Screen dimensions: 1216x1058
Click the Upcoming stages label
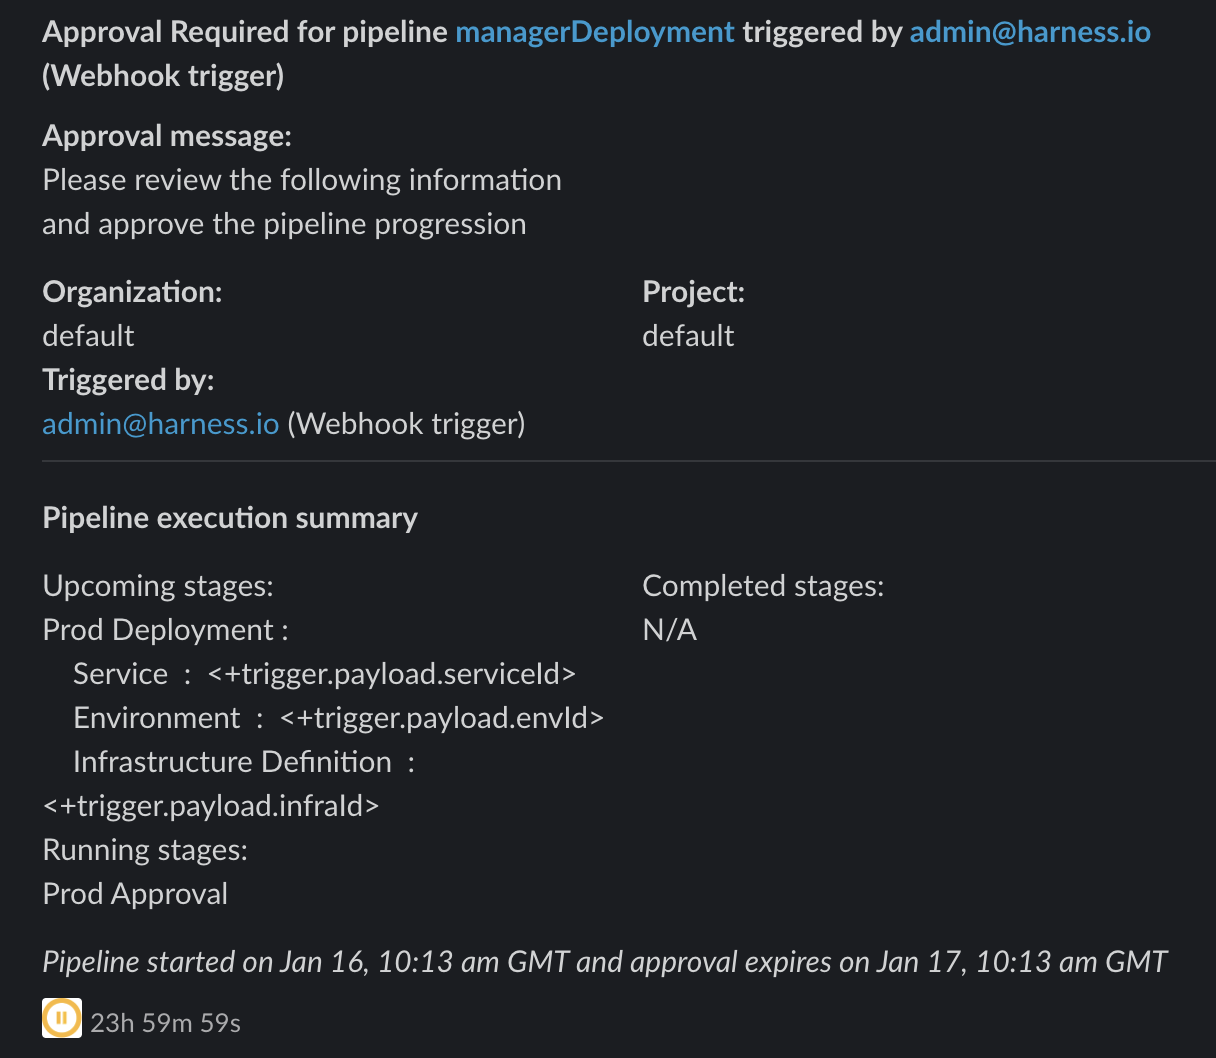(x=158, y=586)
